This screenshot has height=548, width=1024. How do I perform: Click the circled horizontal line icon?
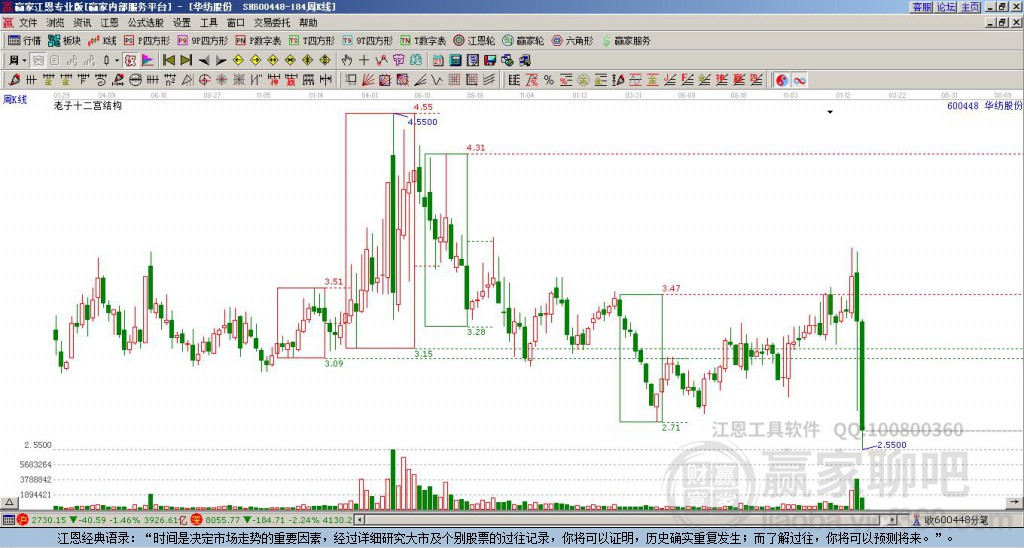pyautogui.click(x=135, y=80)
